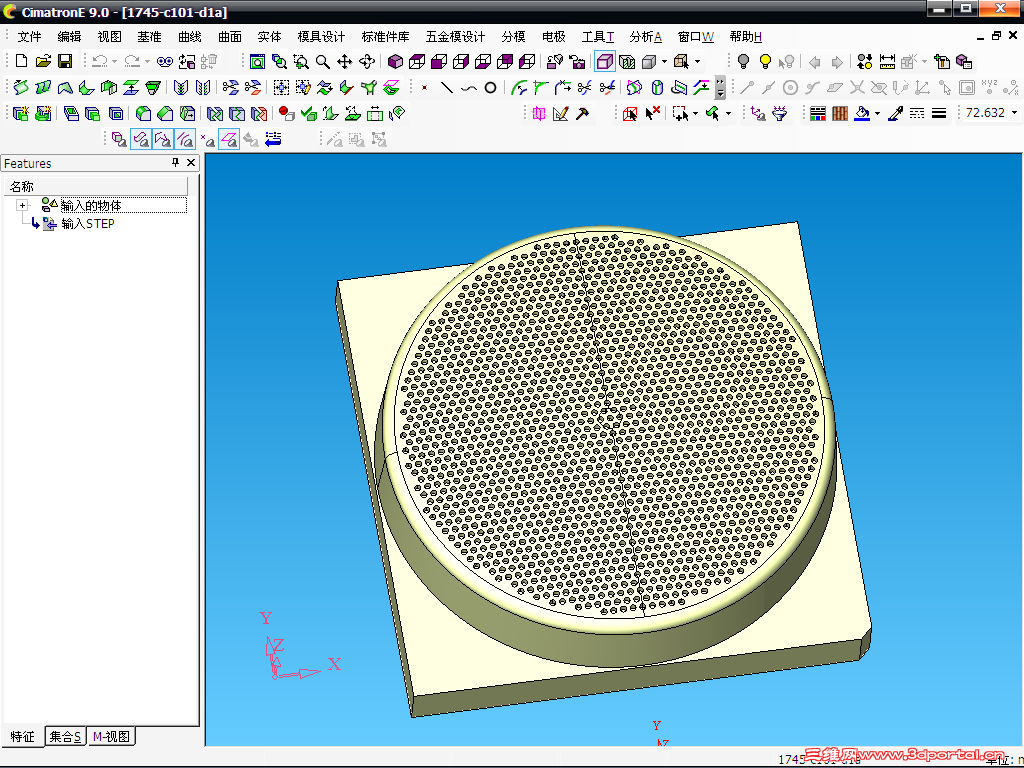Open the gray cube render dropdown arrow

pos(664,61)
